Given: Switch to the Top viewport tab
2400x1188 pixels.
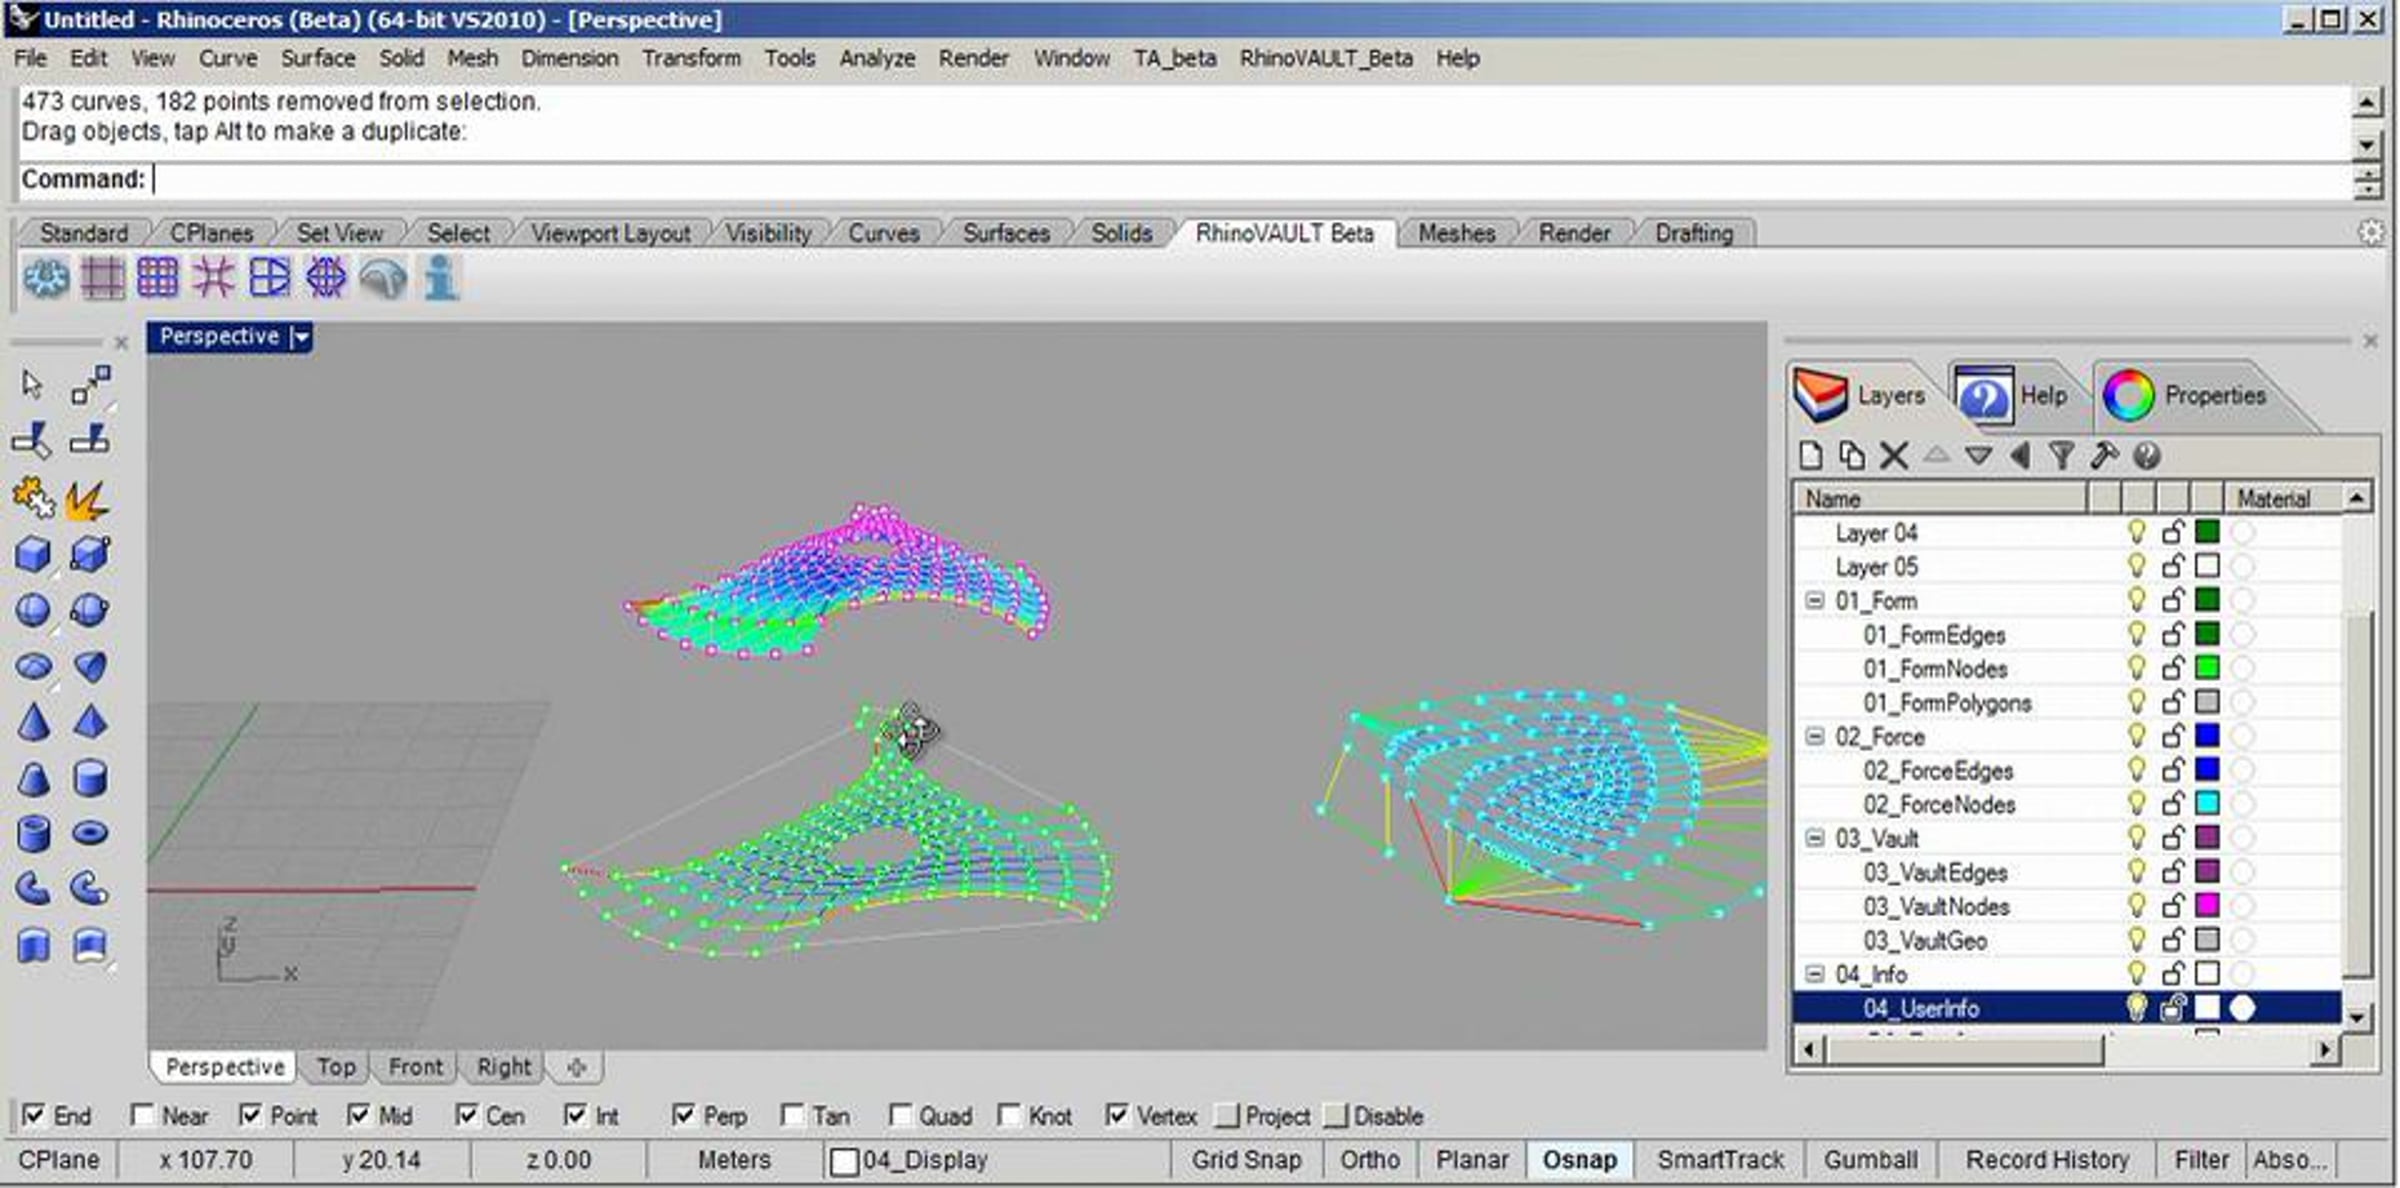Looking at the screenshot, I should (x=336, y=1067).
